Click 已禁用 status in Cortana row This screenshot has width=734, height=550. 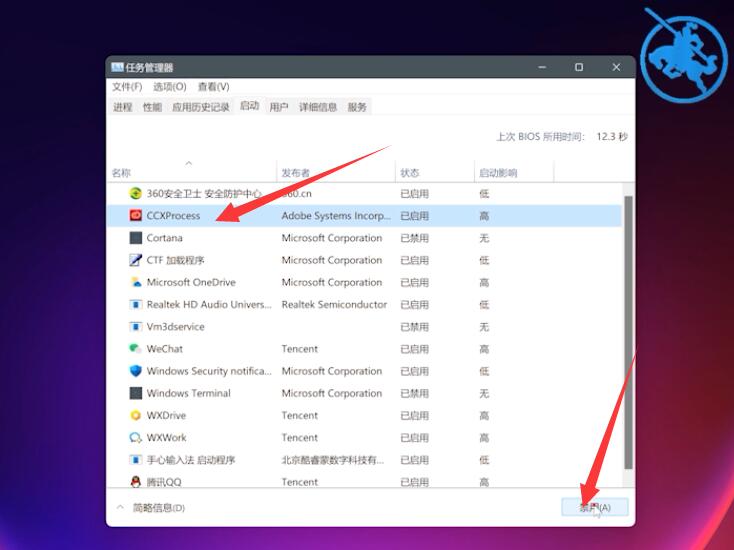coord(414,238)
